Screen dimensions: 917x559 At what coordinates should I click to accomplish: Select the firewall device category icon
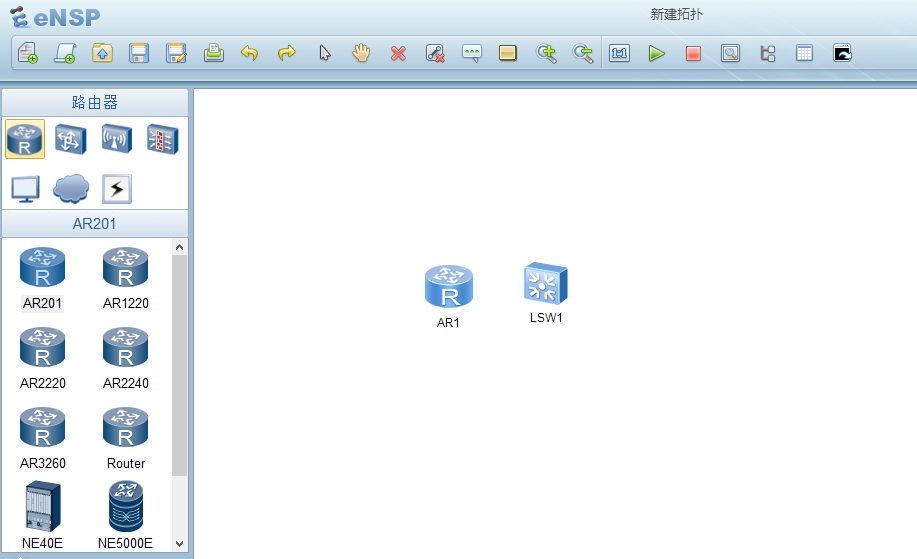coord(162,139)
